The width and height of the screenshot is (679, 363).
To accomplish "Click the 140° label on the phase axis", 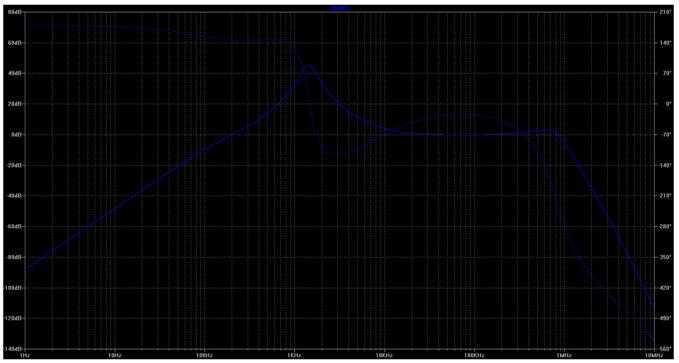I will coord(666,43).
